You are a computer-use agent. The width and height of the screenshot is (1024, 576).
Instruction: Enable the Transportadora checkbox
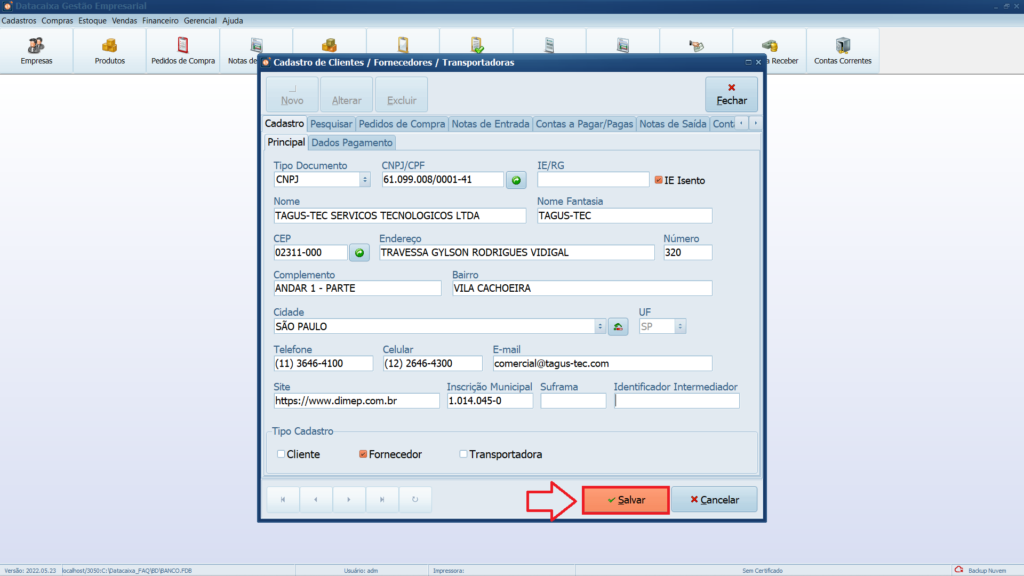463,454
